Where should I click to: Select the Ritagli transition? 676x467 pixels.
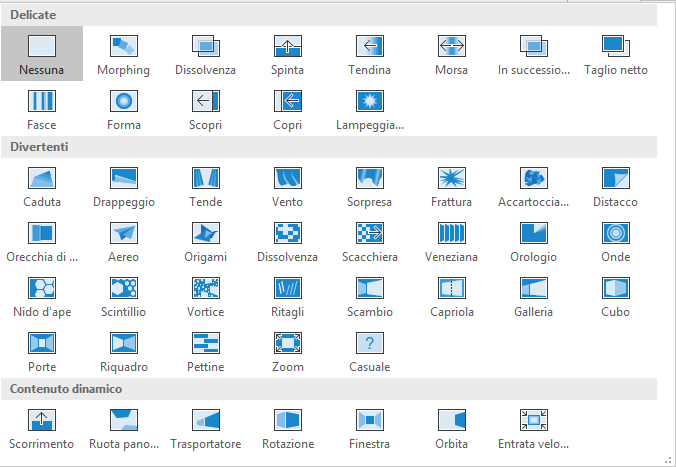point(288,296)
